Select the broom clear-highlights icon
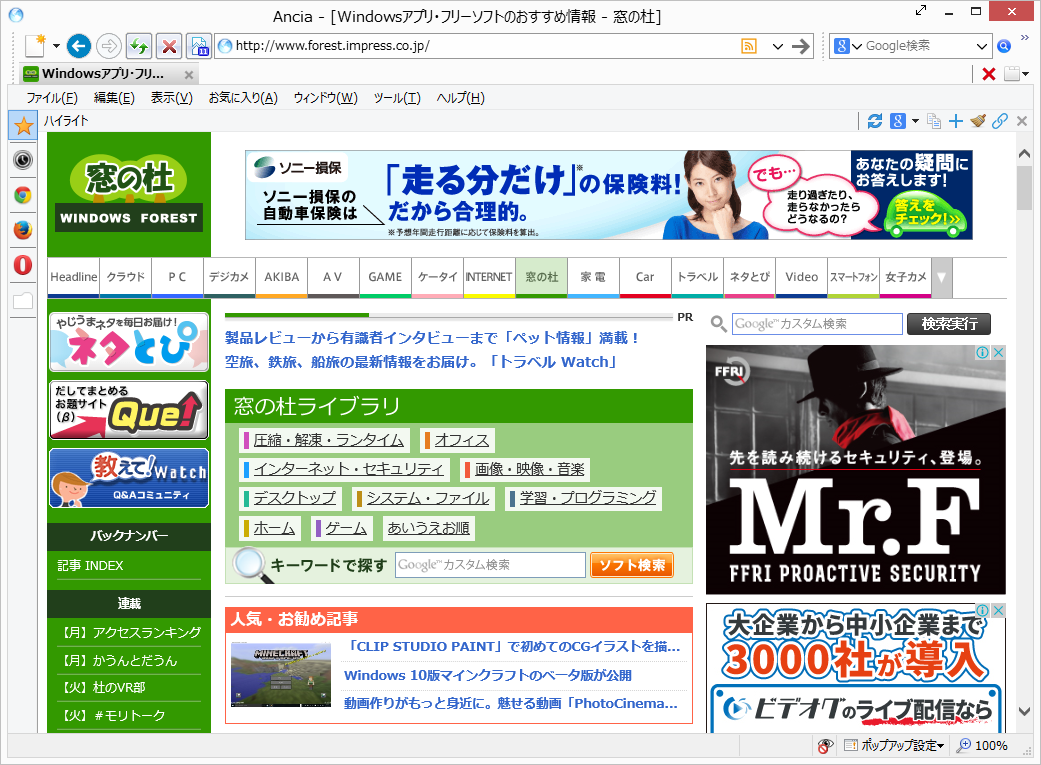 pos(977,120)
